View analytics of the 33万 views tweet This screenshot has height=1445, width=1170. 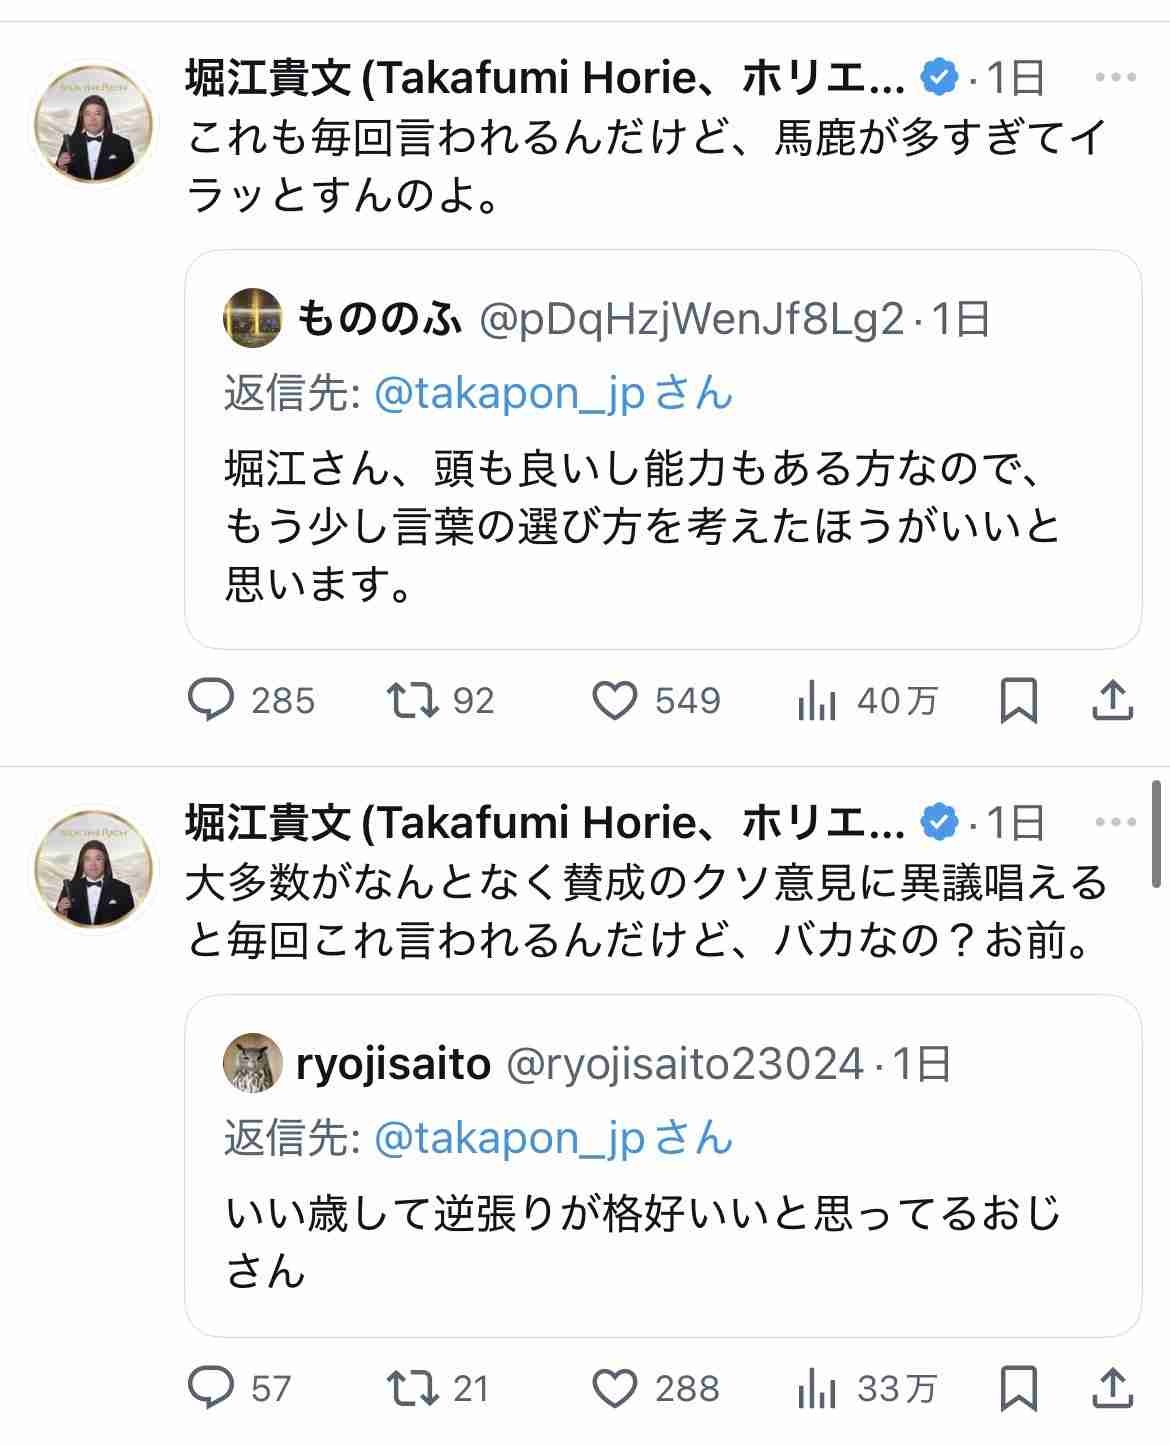click(x=817, y=1388)
